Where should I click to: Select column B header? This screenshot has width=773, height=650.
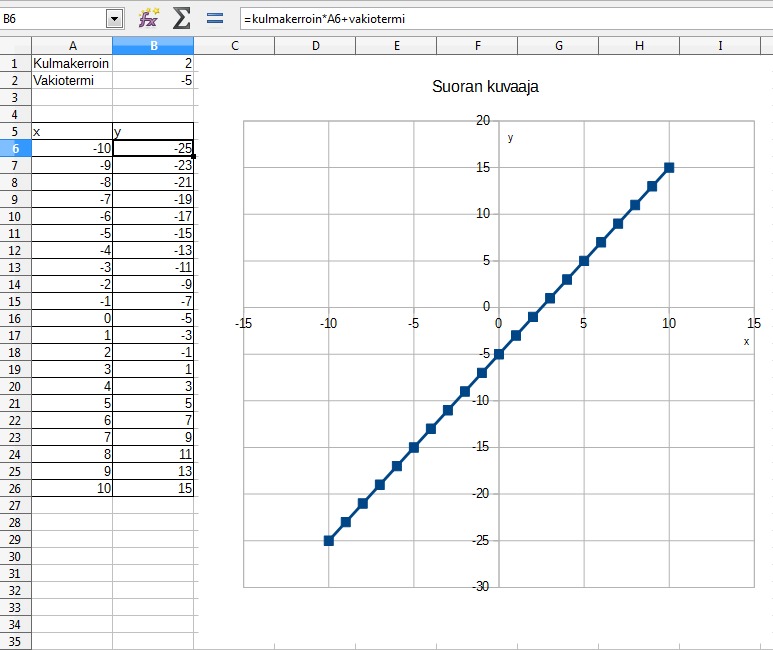(x=153, y=46)
